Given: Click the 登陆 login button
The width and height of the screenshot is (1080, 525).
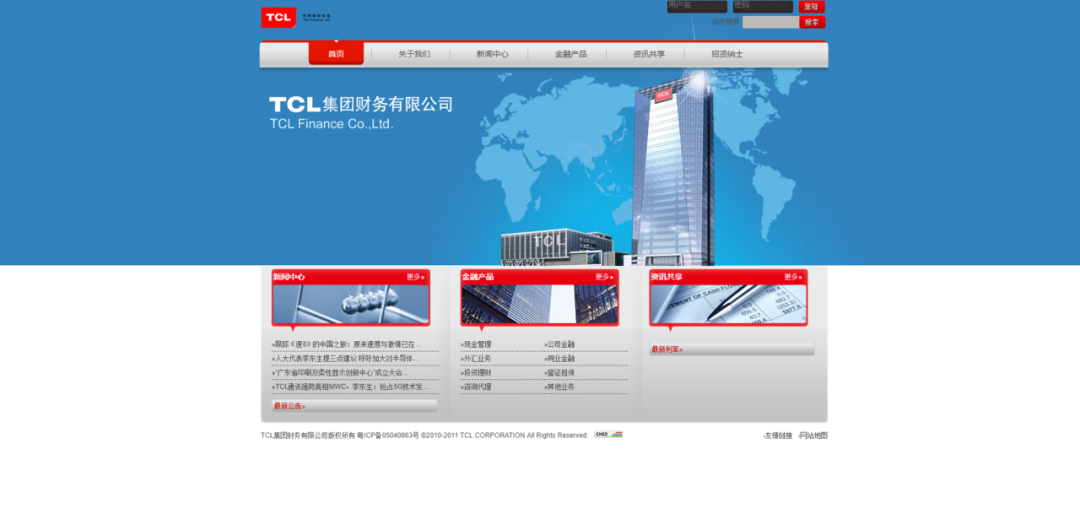Looking at the screenshot, I should point(811,6).
